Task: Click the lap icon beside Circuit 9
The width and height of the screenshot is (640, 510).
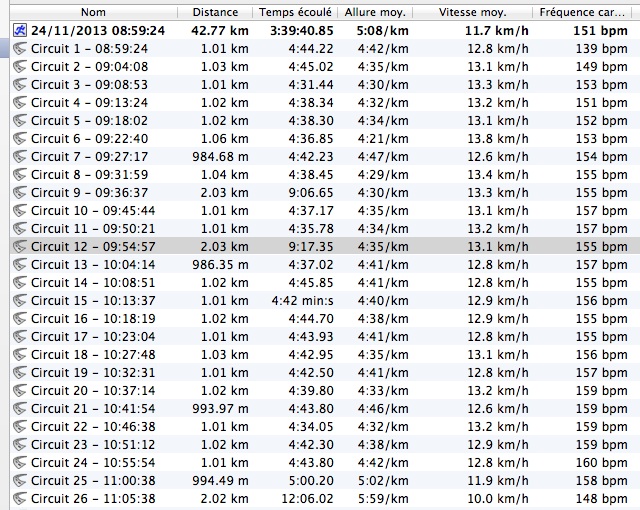Action: 20,193
